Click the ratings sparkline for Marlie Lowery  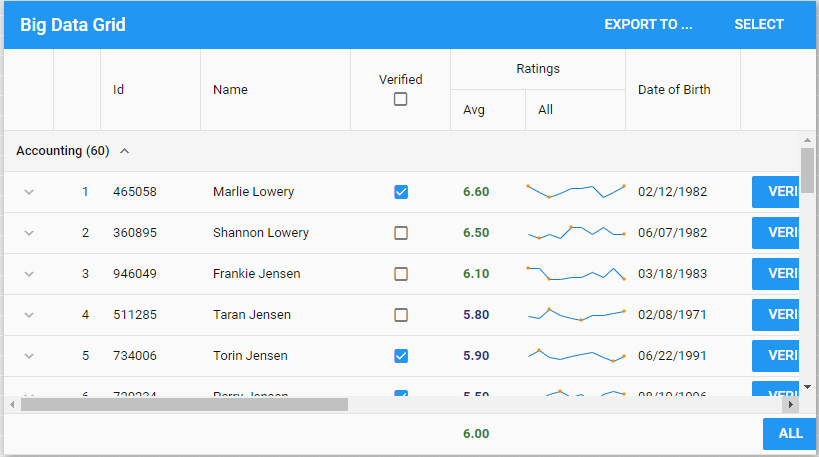point(576,192)
